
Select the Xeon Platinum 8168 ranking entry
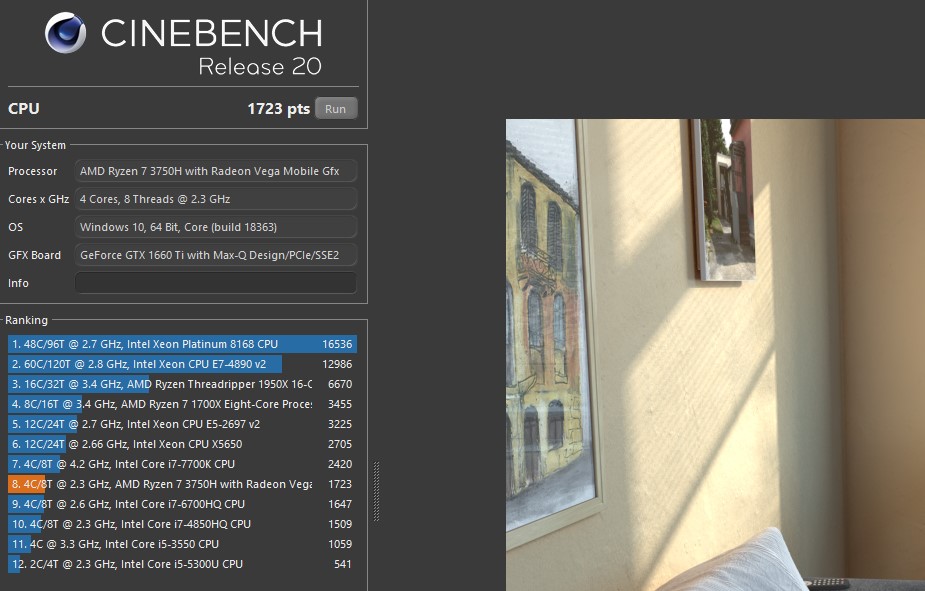tap(182, 344)
